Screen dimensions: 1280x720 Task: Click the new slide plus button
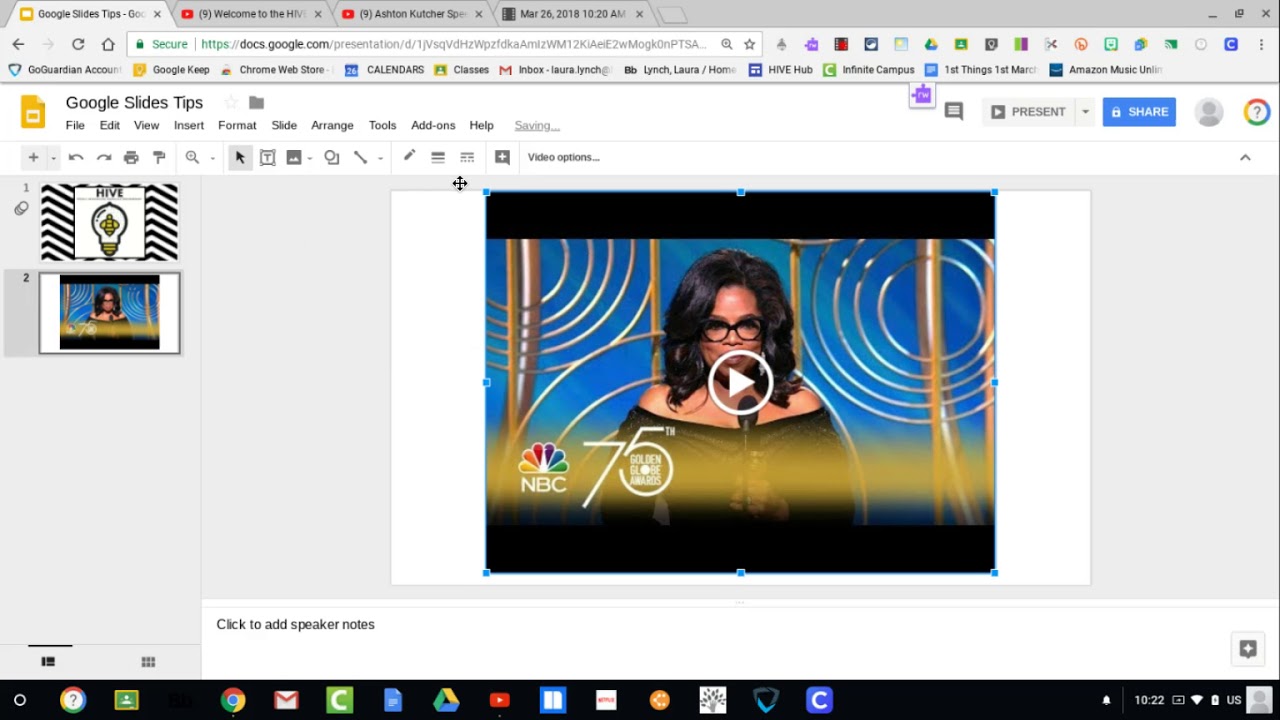(33, 157)
